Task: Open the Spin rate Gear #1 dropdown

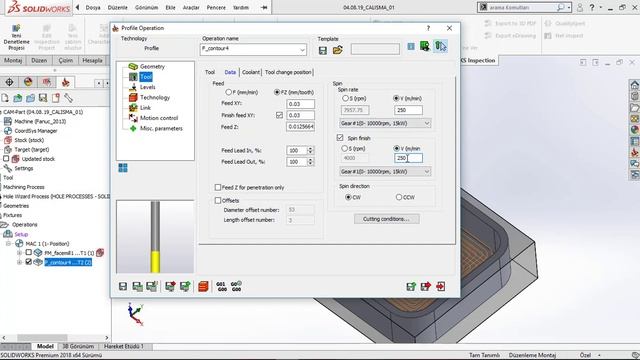Action: (x=427, y=123)
